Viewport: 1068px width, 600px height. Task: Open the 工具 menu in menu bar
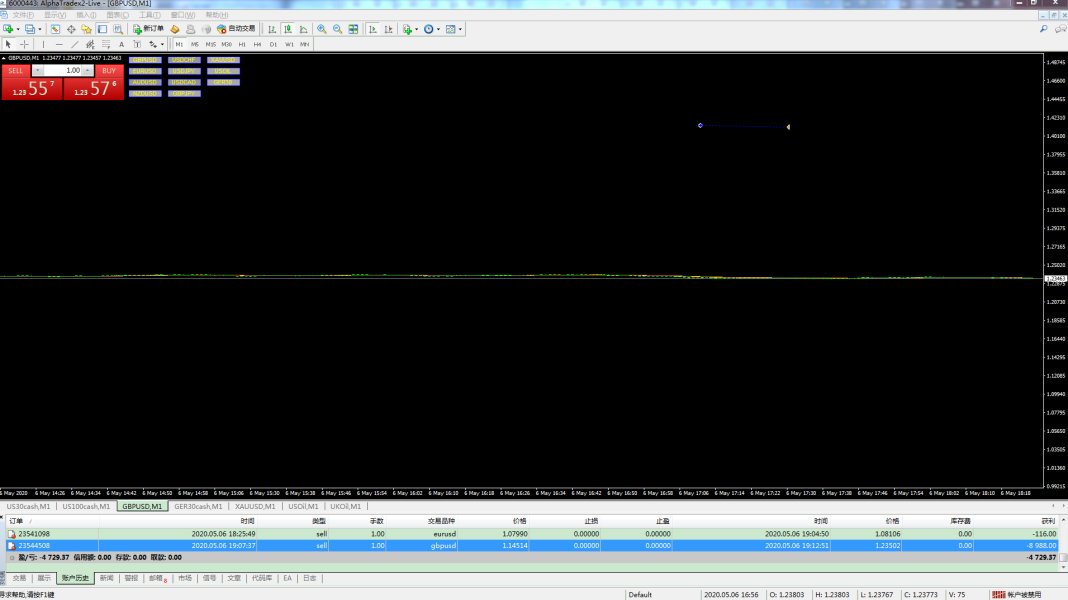tap(149, 15)
